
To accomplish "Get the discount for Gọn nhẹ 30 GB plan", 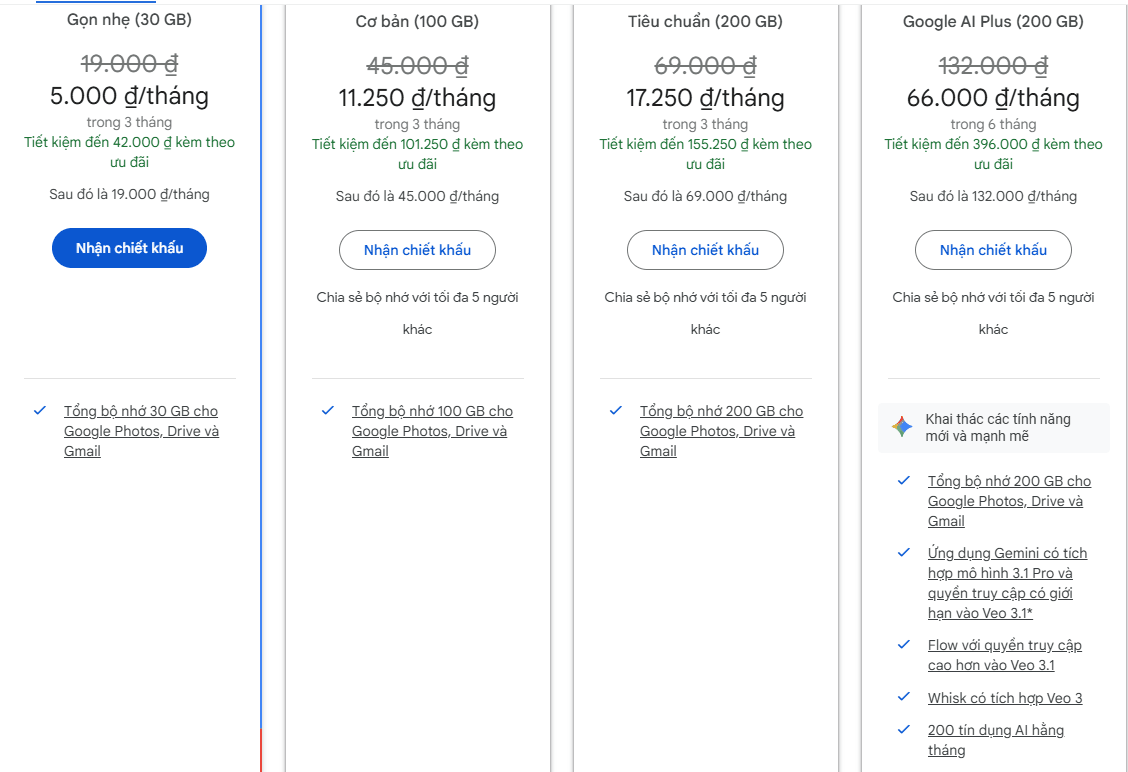I will 129,248.
